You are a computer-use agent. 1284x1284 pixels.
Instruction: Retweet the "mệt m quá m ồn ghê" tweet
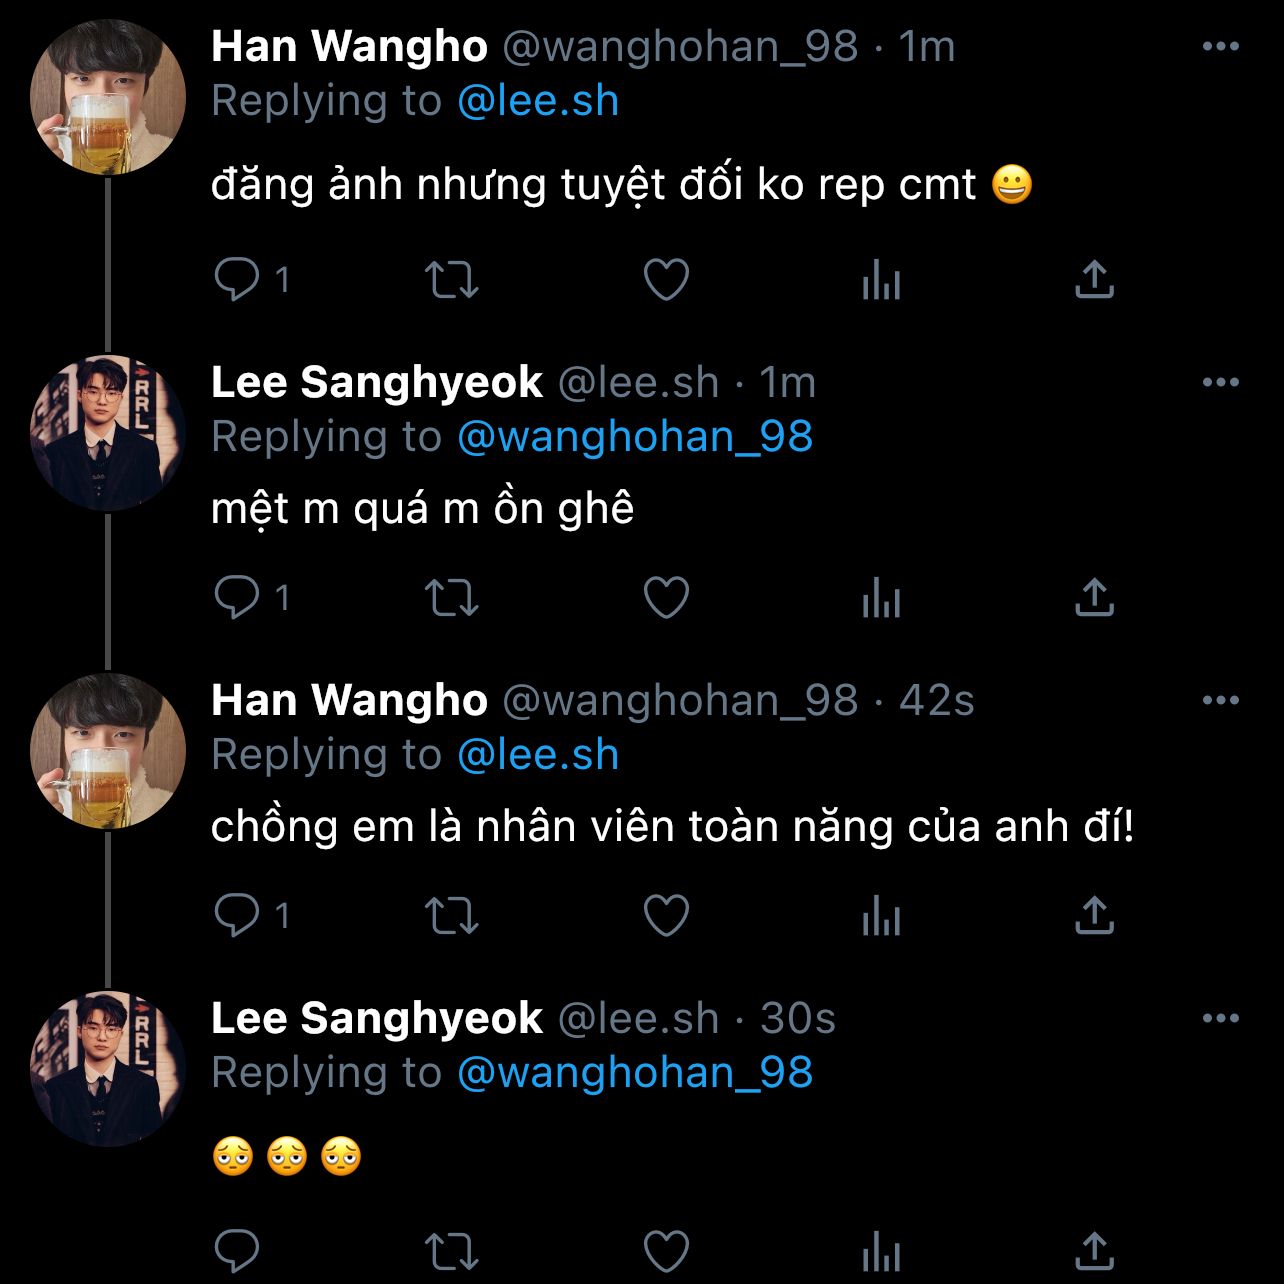pyautogui.click(x=452, y=598)
